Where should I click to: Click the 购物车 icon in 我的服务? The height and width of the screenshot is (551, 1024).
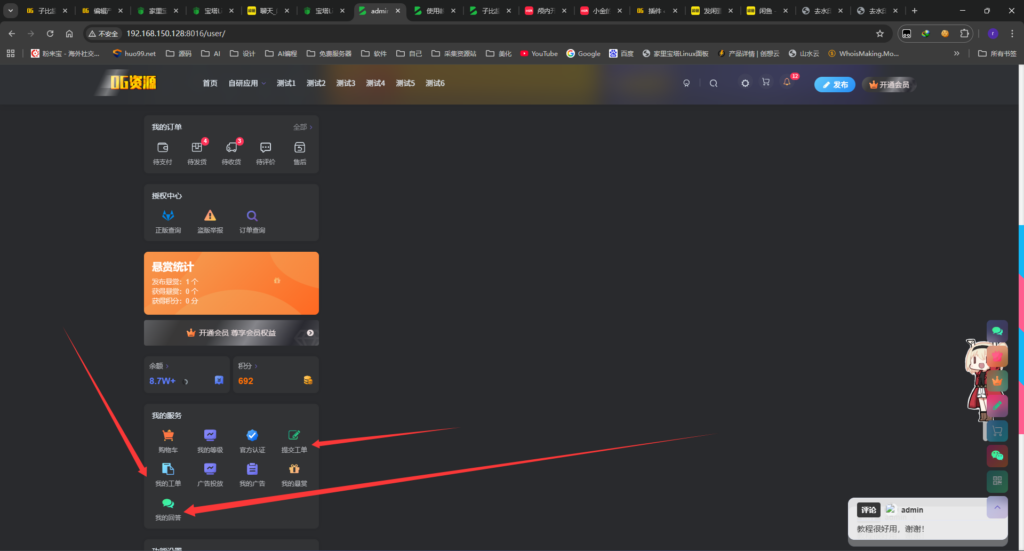point(168,440)
